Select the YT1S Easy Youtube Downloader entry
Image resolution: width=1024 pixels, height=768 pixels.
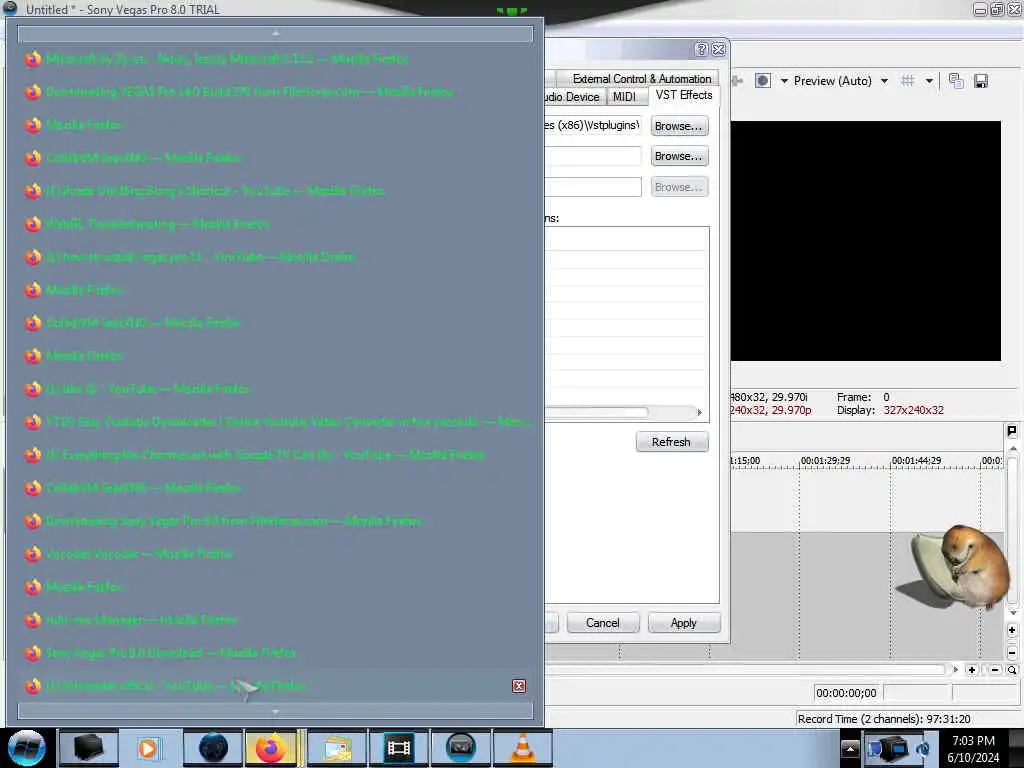pos(275,422)
